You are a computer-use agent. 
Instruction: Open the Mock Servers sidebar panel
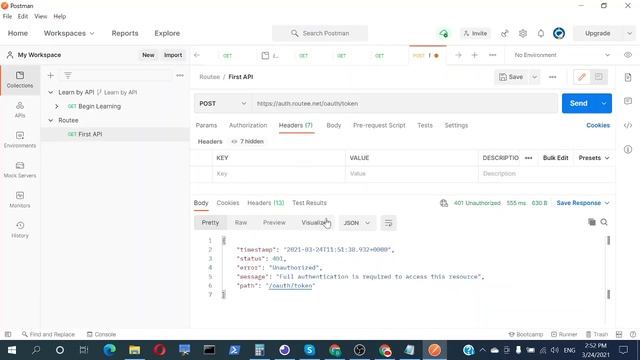click(x=20, y=170)
